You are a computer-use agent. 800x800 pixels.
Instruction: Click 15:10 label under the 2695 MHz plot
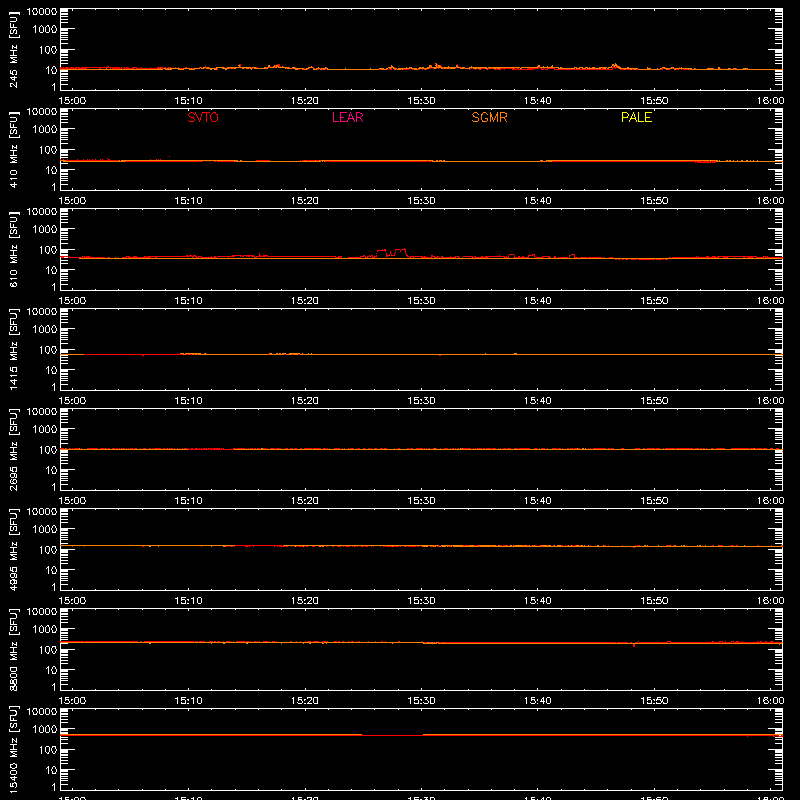coord(189,501)
